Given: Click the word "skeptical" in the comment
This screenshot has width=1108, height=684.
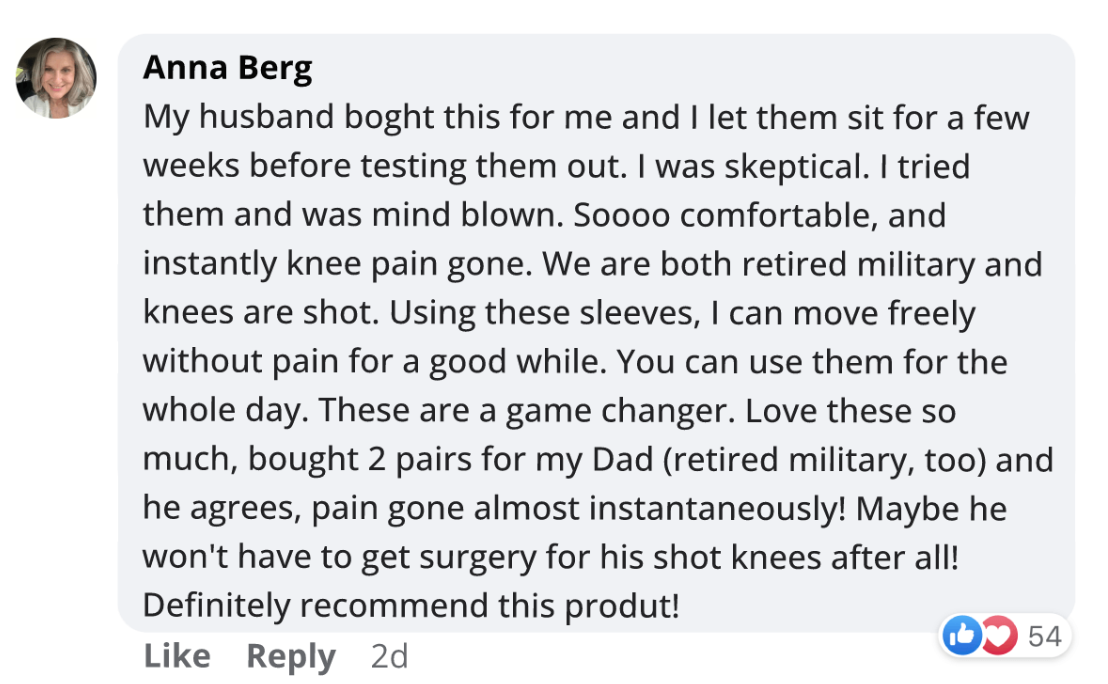Looking at the screenshot, I should pos(790,166).
